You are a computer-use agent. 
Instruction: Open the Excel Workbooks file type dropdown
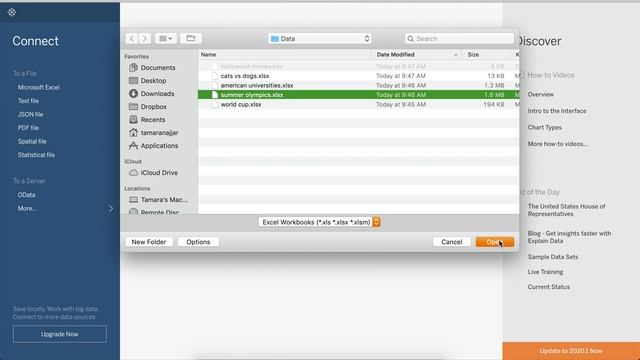click(319, 222)
